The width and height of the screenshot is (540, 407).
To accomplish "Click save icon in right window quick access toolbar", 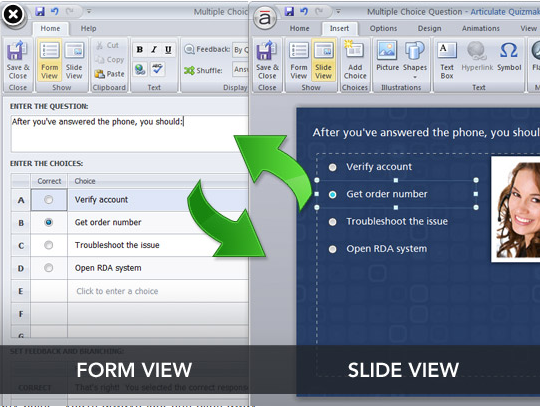I will [x=289, y=11].
